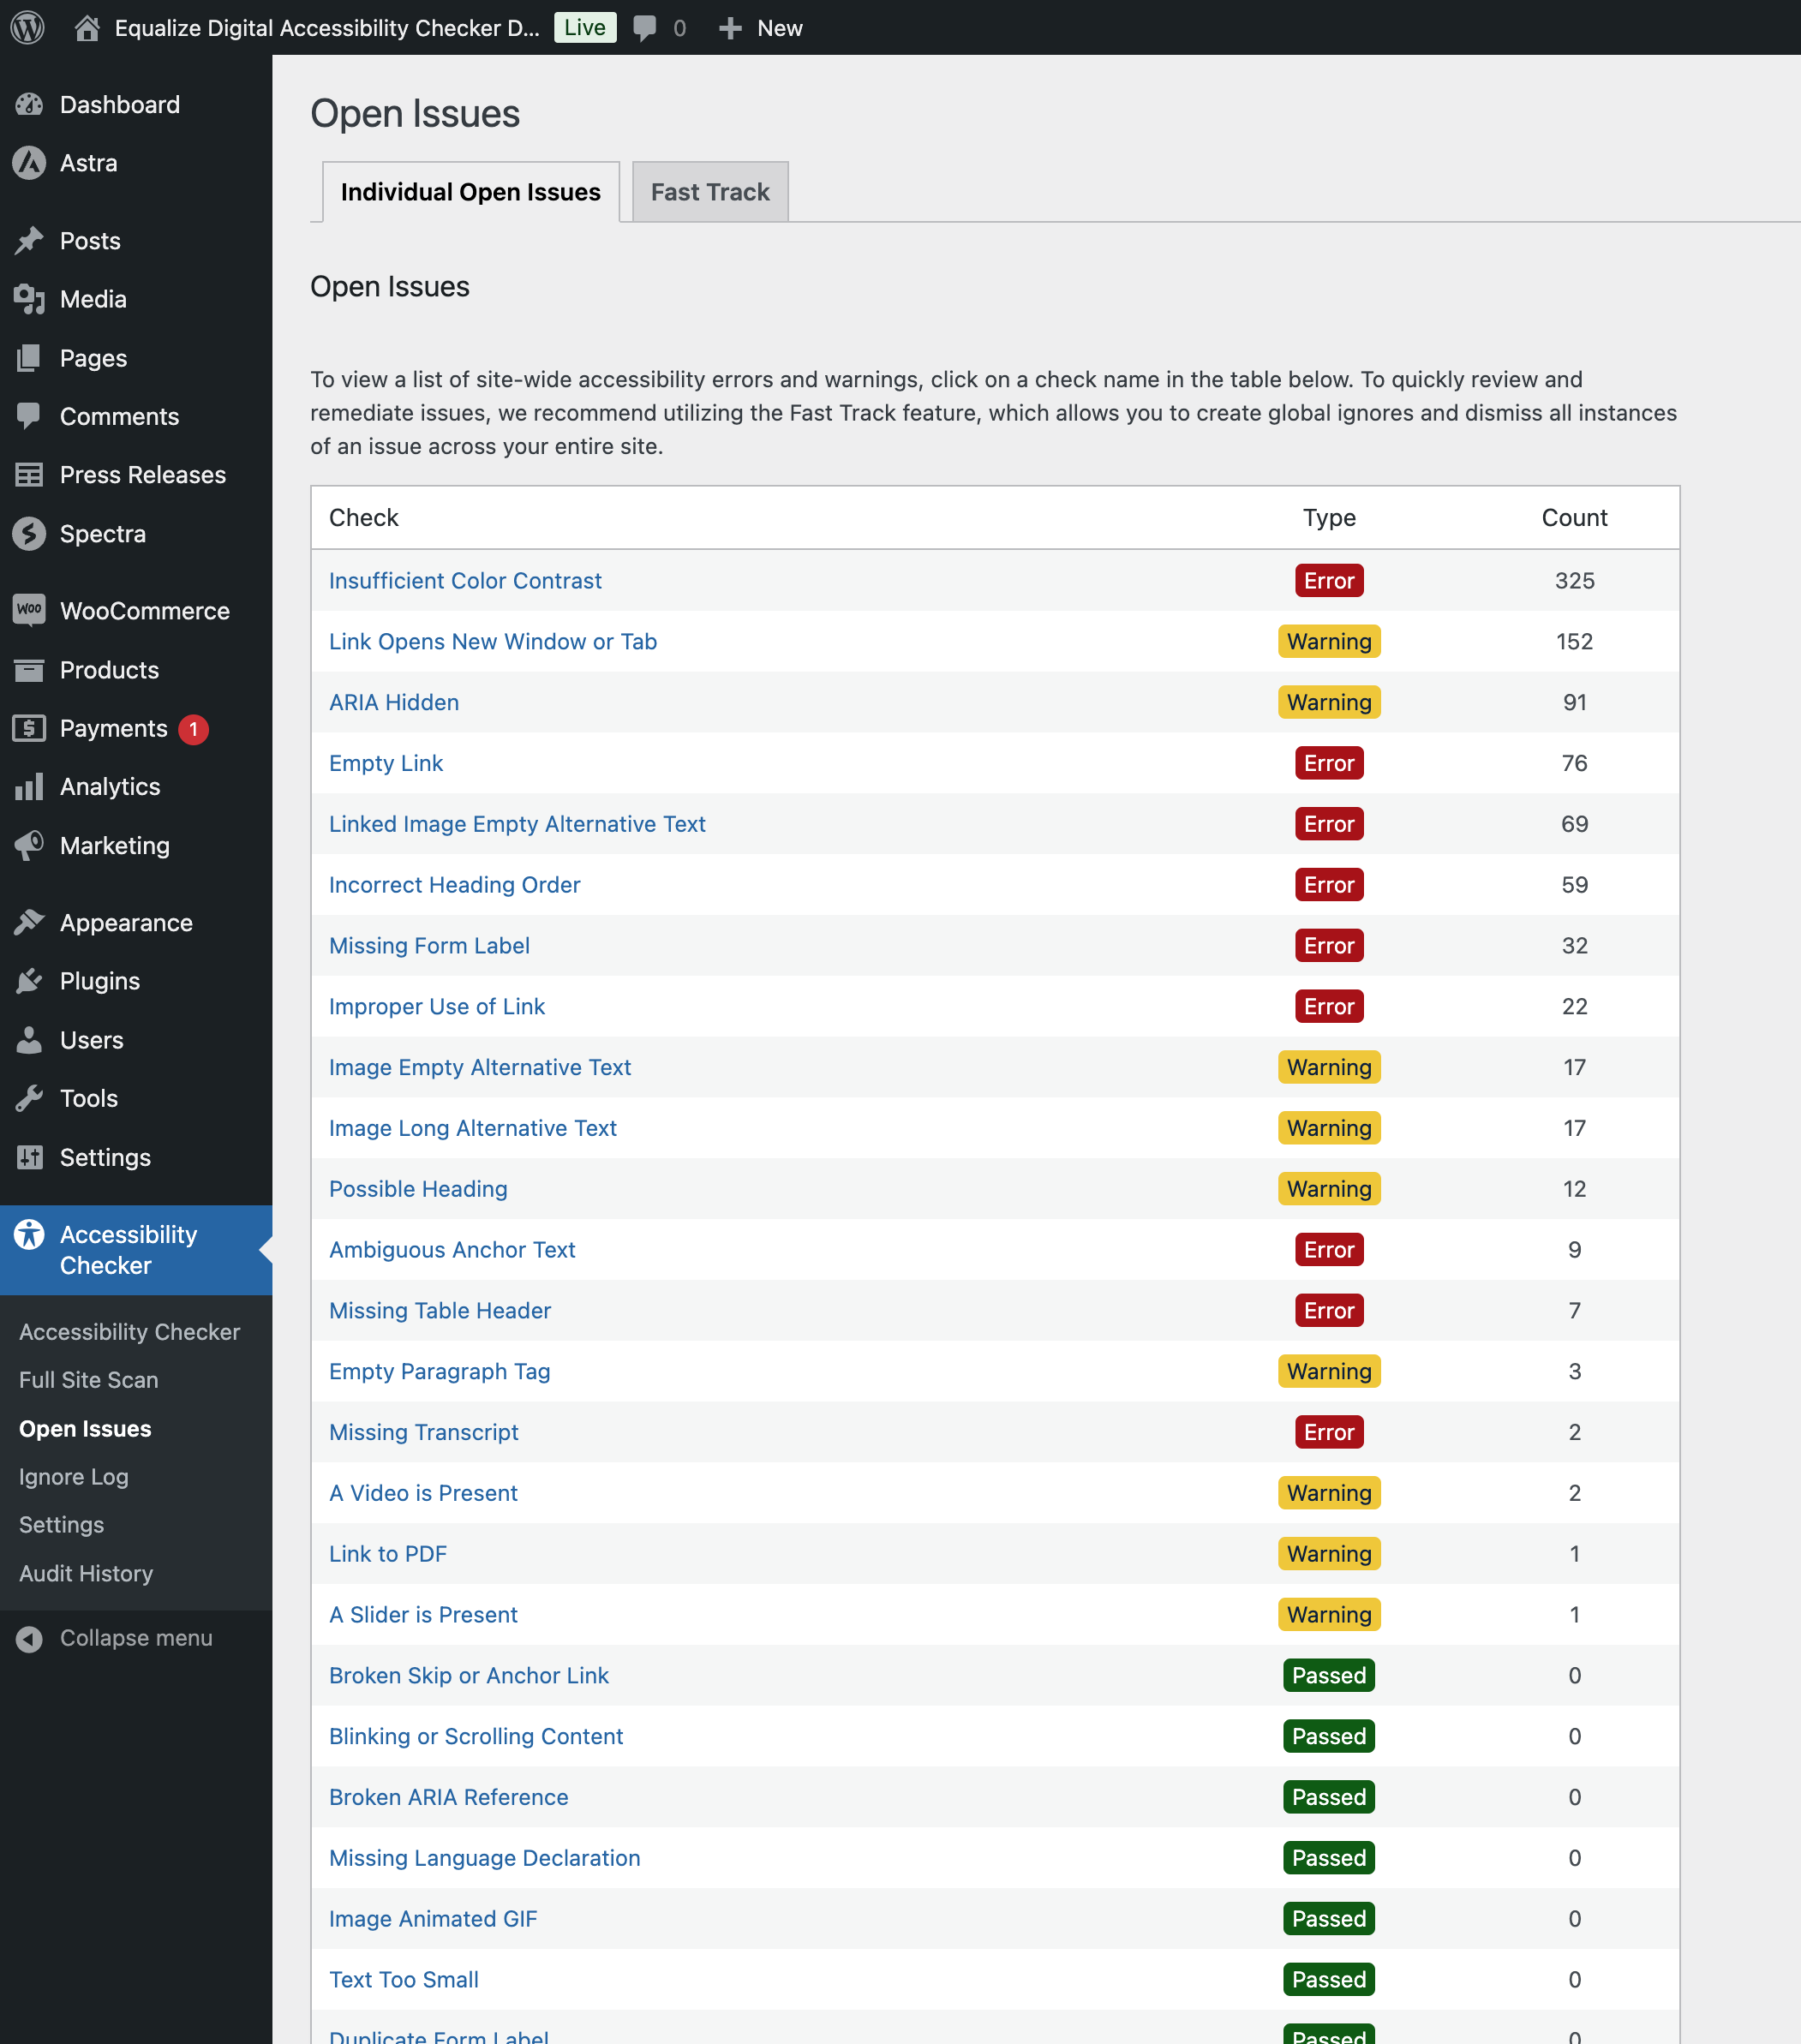The width and height of the screenshot is (1801, 2044).
Task: Open Insufficient Color Contrast check
Action: point(465,581)
